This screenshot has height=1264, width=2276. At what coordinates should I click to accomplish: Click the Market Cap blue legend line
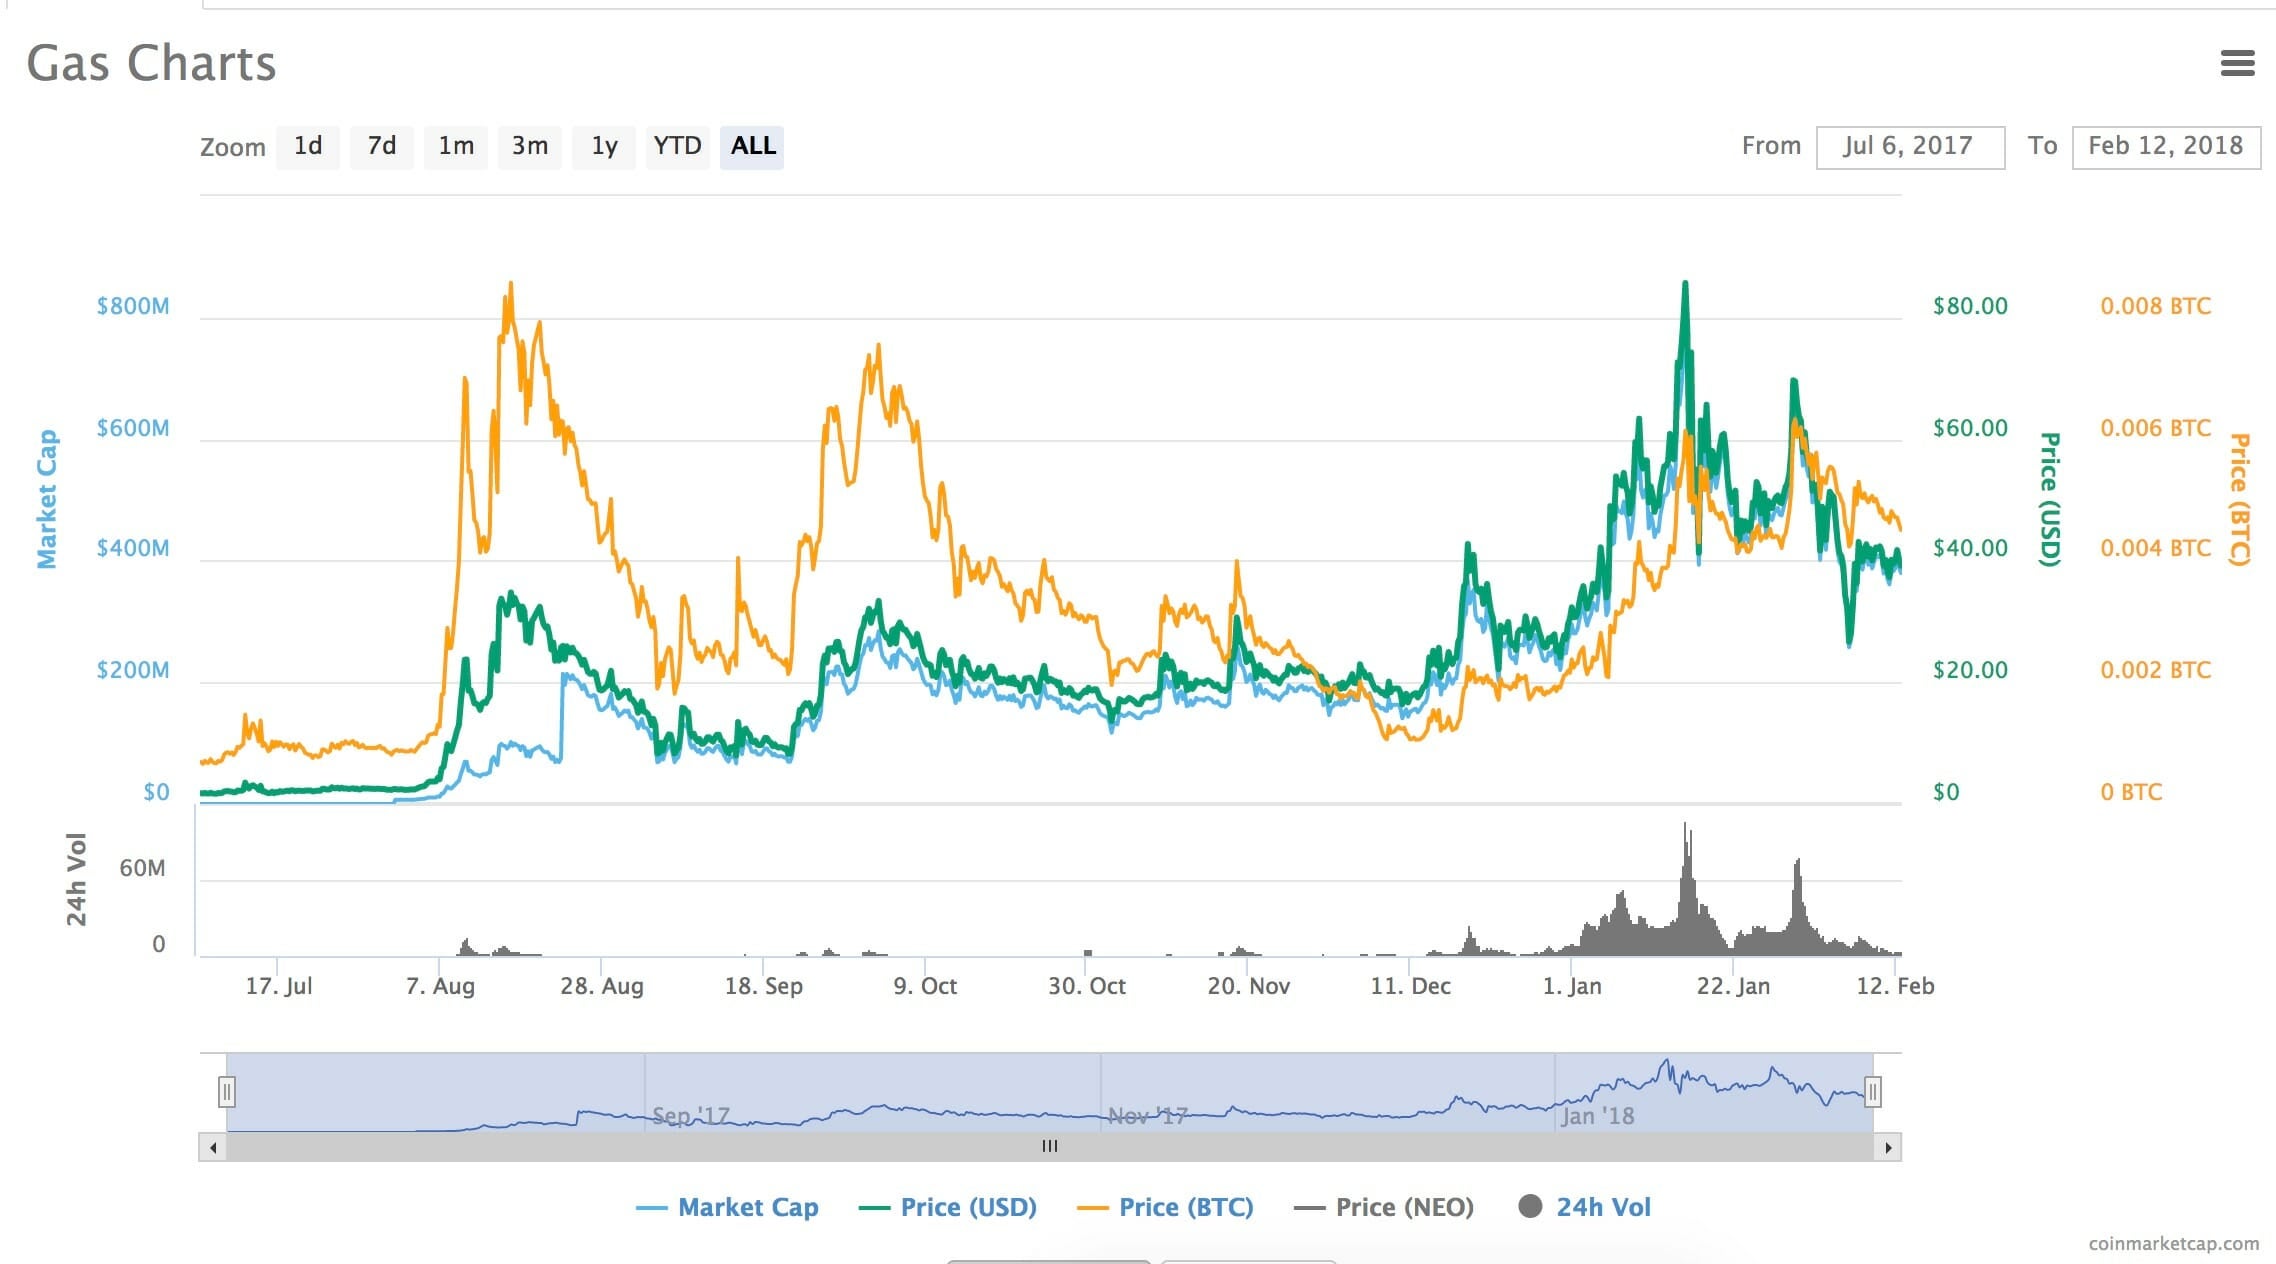(x=651, y=1209)
